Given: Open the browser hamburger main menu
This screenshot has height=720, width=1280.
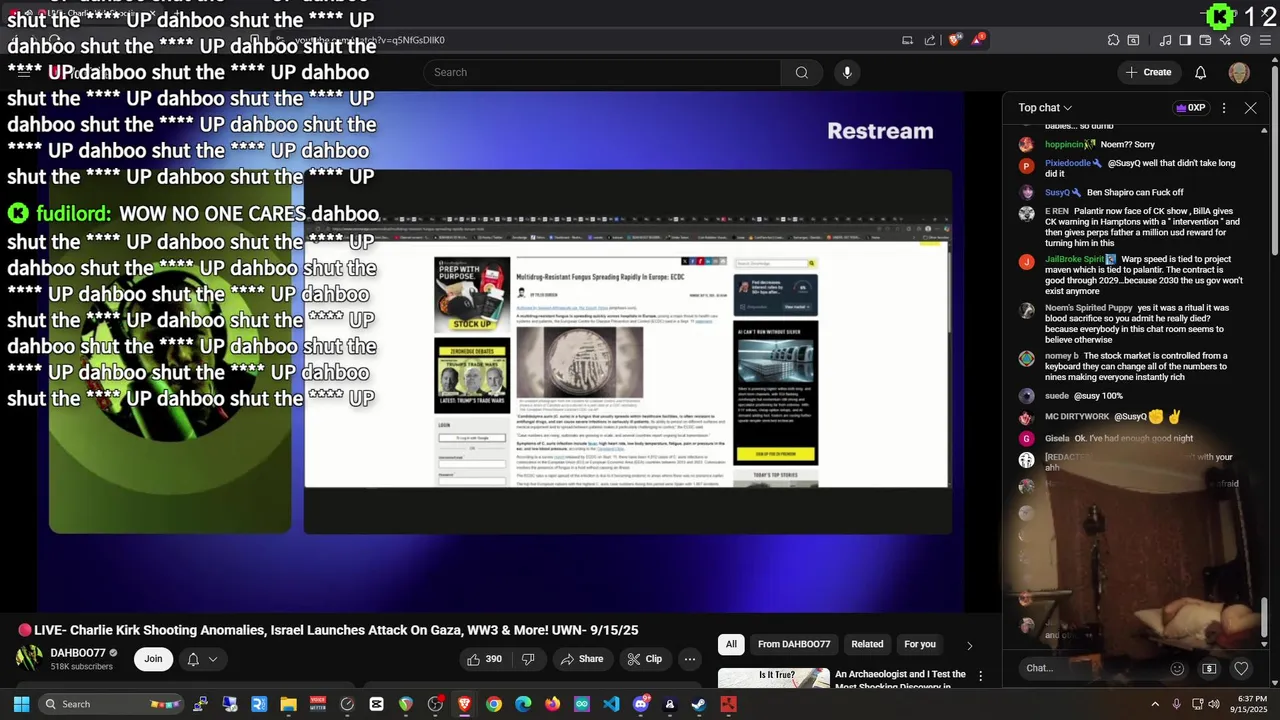Looking at the screenshot, I should coord(1266,40).
